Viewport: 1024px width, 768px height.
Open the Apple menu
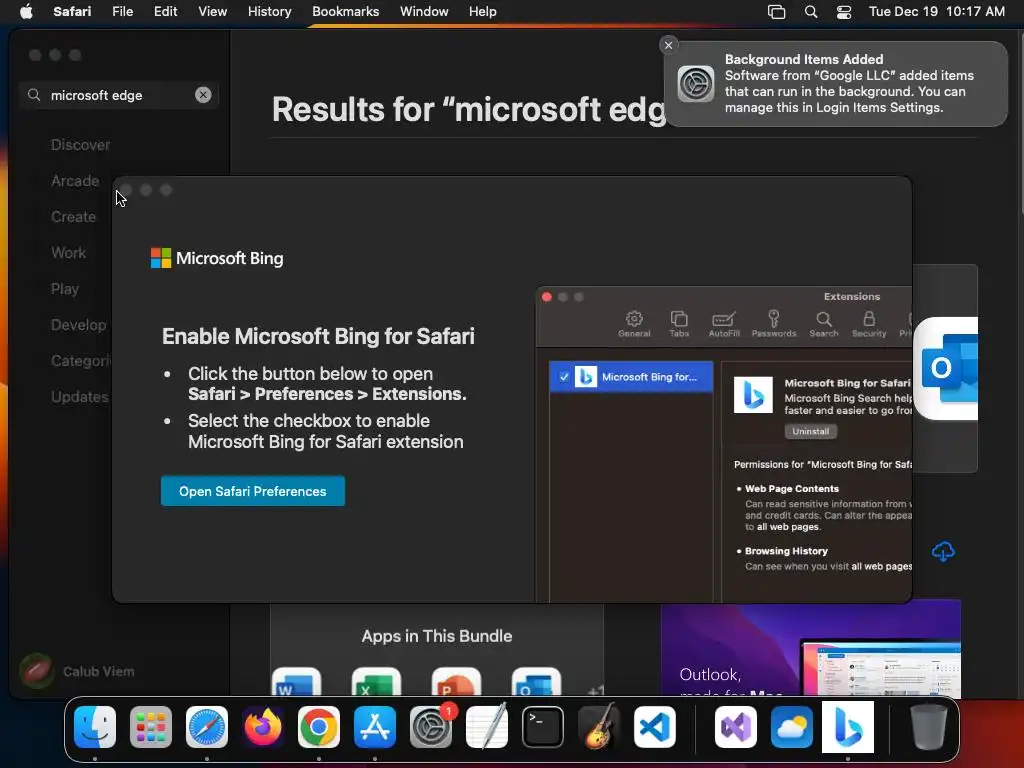[26, 12]
